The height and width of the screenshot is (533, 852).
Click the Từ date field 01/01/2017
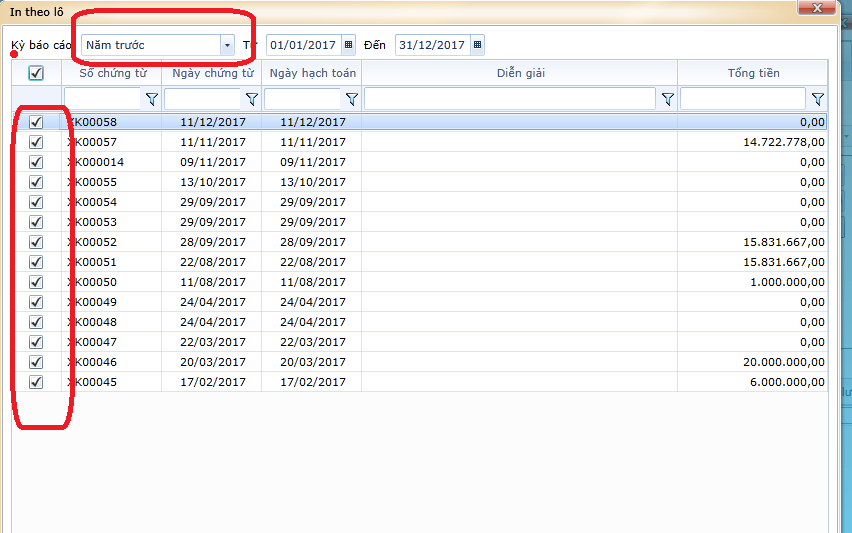[304, 45]
